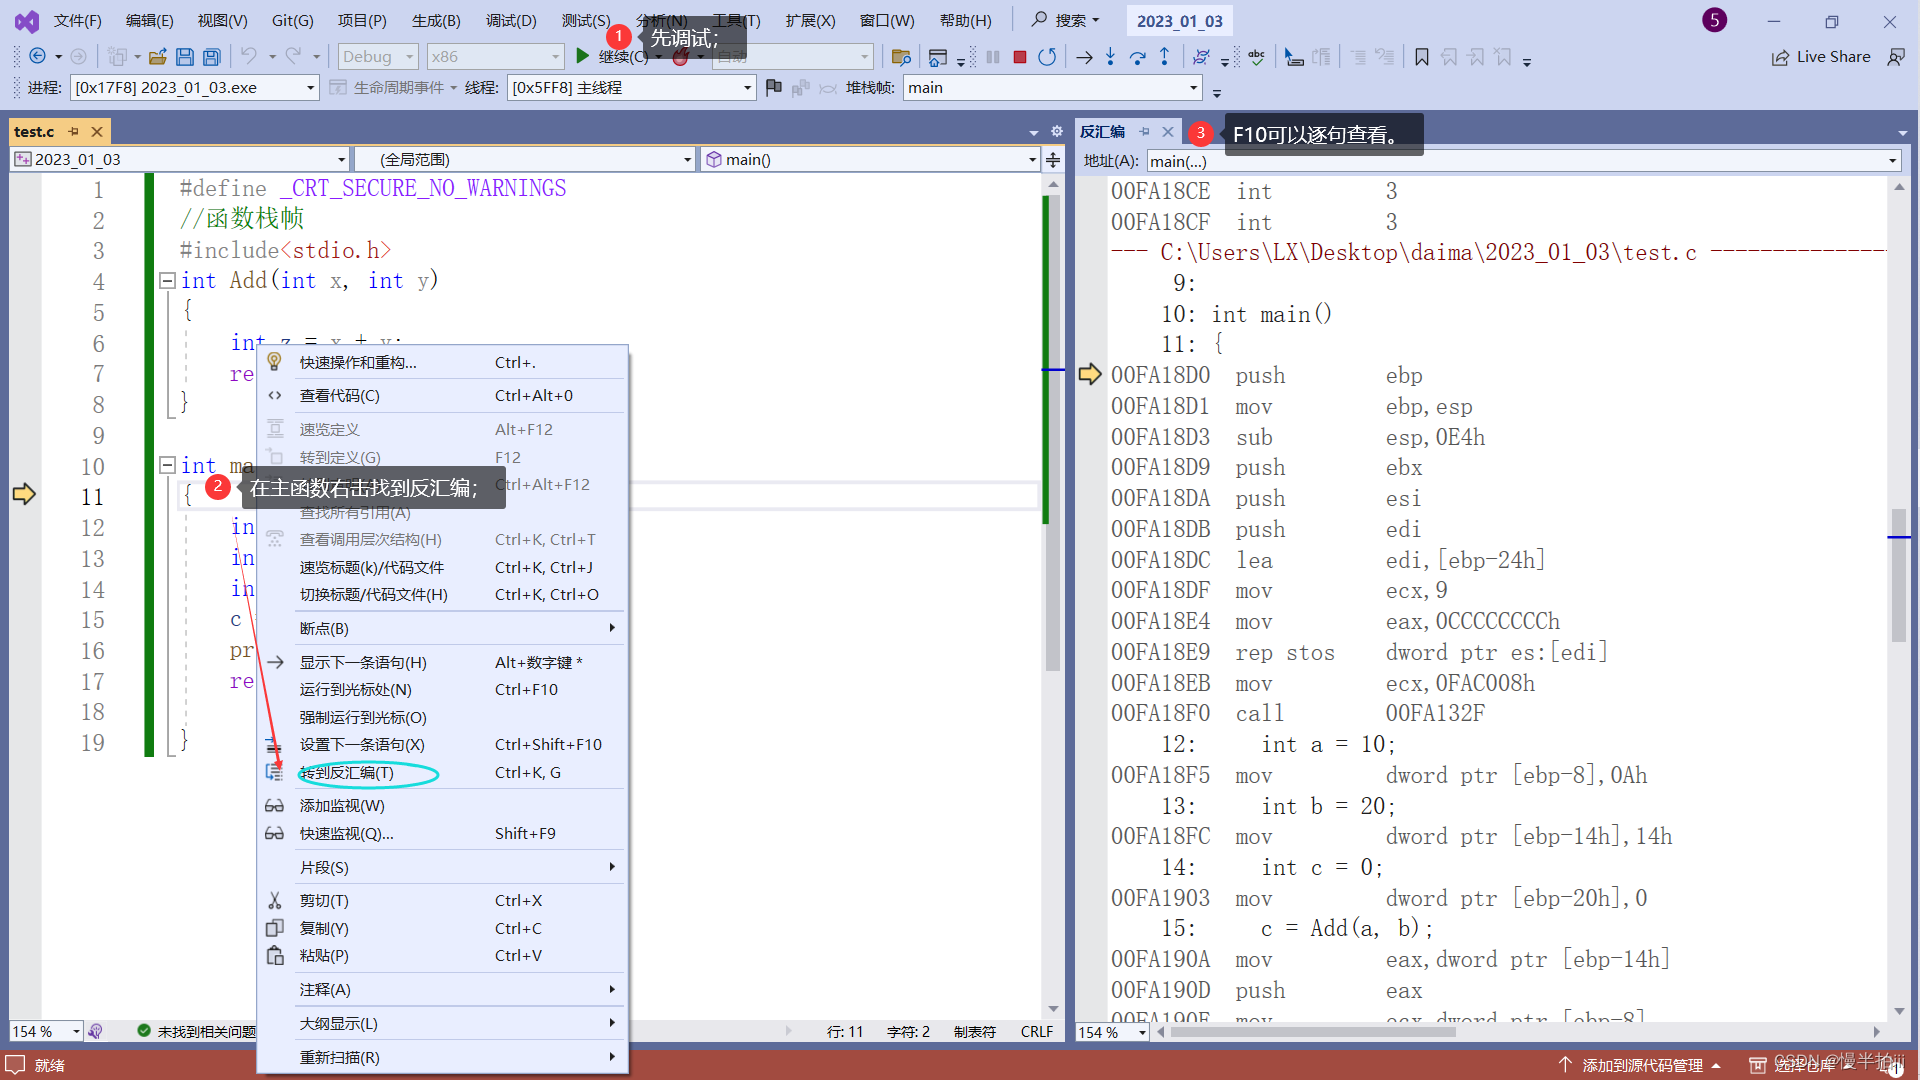Viewport: 1920px width, 1080px height.
Task: Open the 调试(D) menu
Action: point(511,20)
